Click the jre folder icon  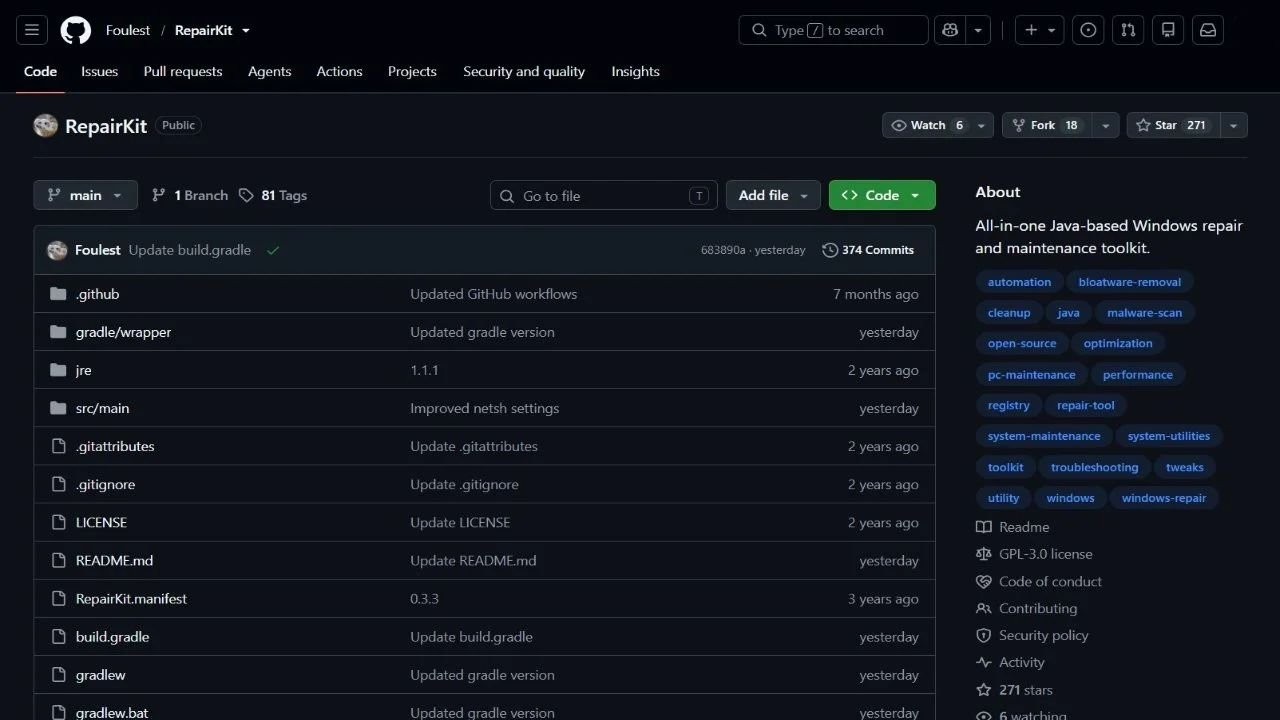[58, 370]
